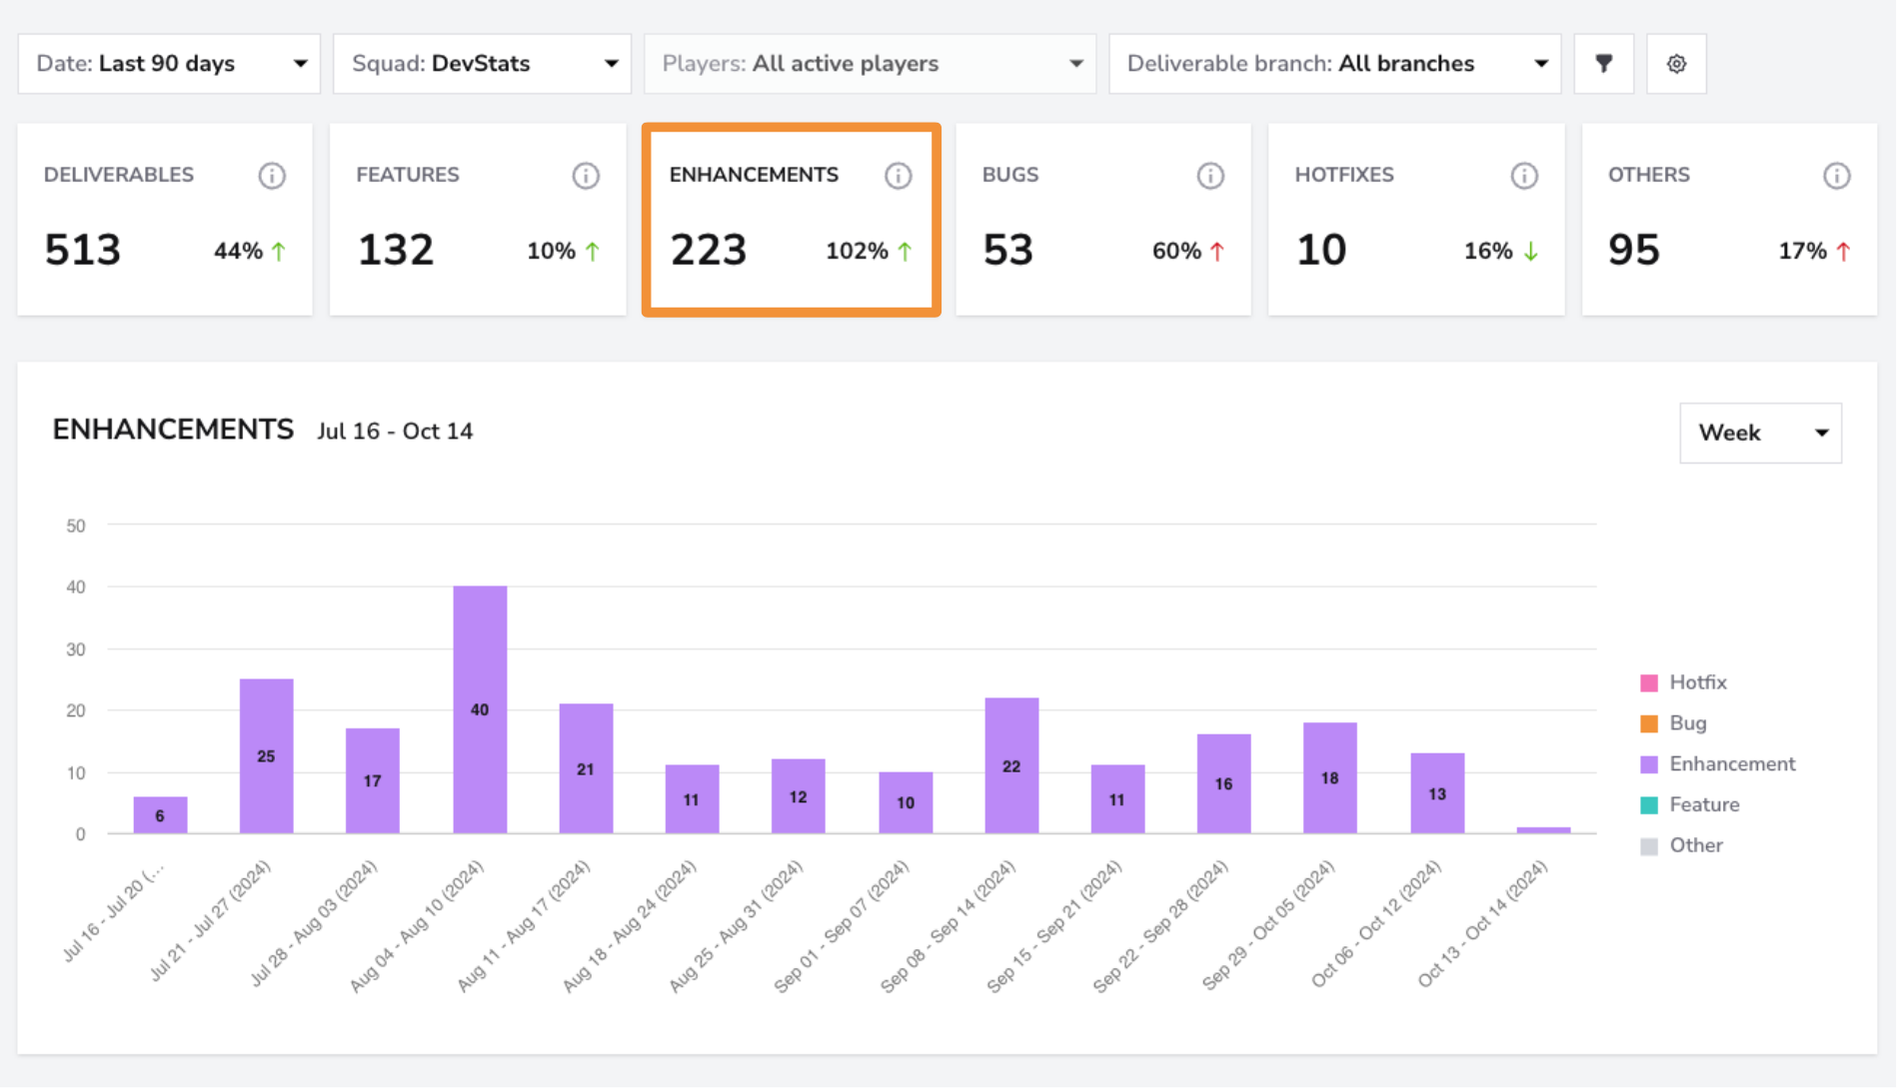
Task: Toggle the Feature legend series
Action: click(1690, 805)
